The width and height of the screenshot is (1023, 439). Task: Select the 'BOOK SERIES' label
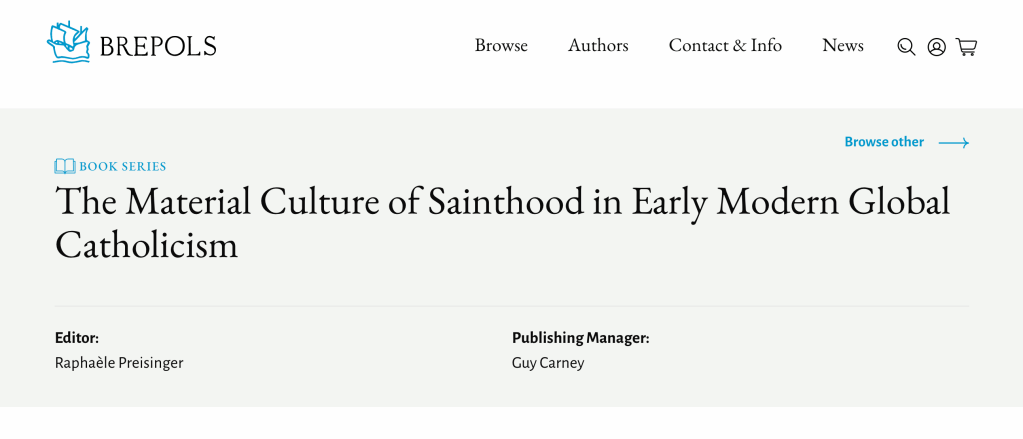pyautogui.click(x=123, y=167)
